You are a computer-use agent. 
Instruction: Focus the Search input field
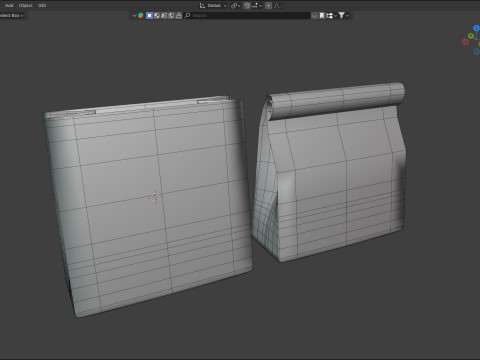[x=247, y=15]
